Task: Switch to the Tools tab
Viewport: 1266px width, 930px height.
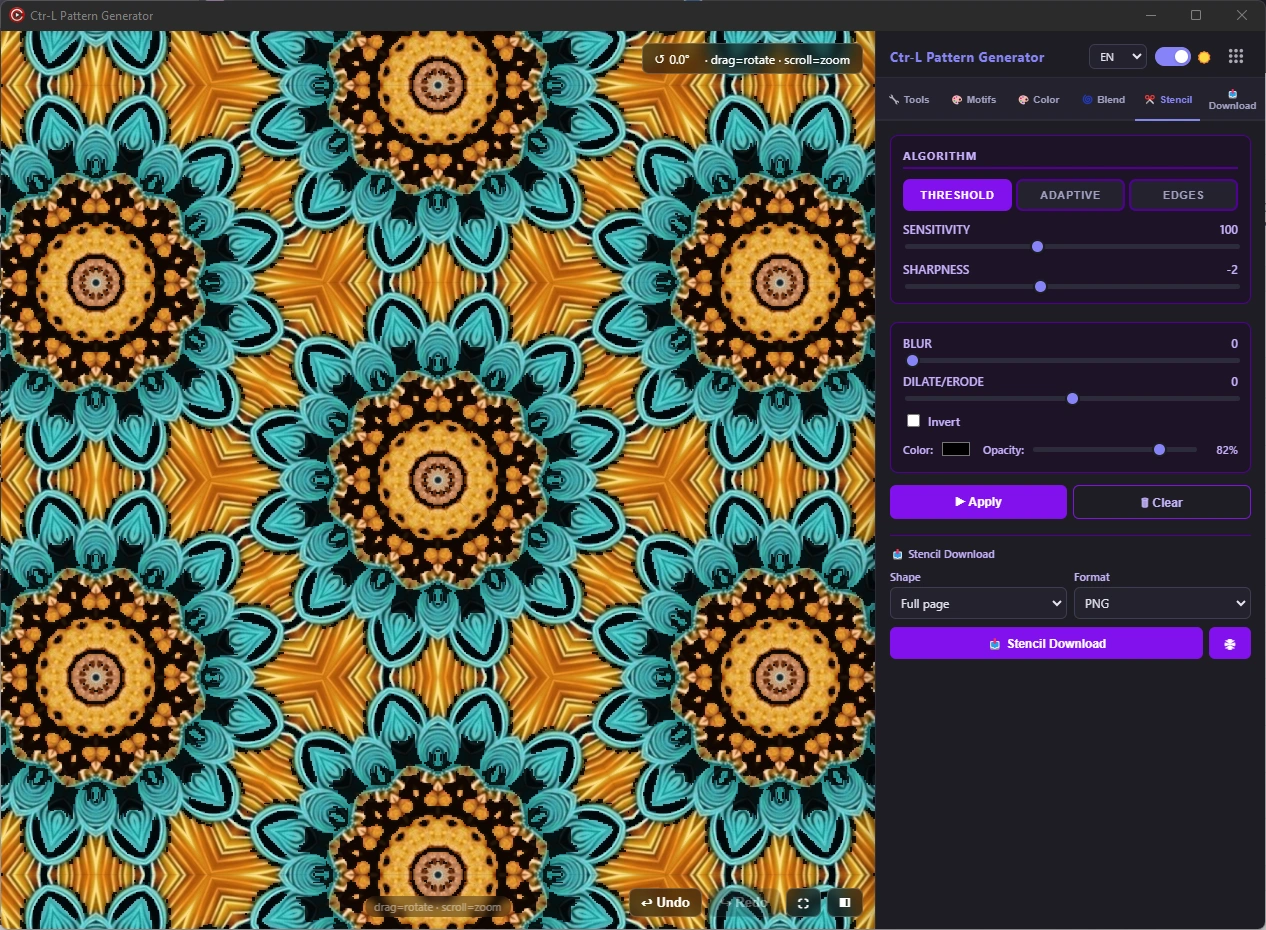Action: (x=909, y=100)
